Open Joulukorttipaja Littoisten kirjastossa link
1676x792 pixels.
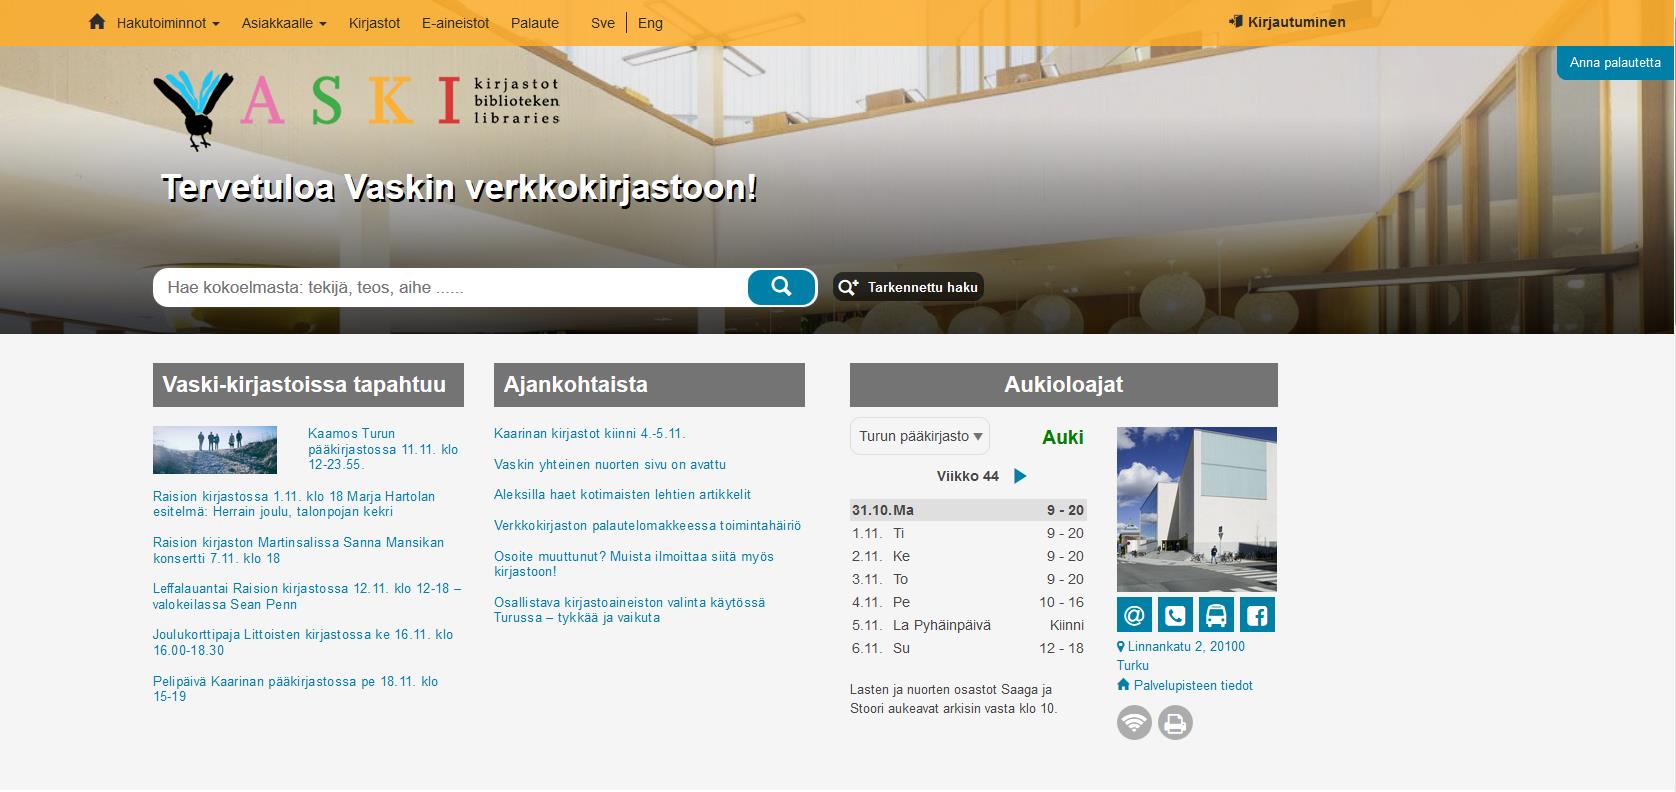[303, 642]
